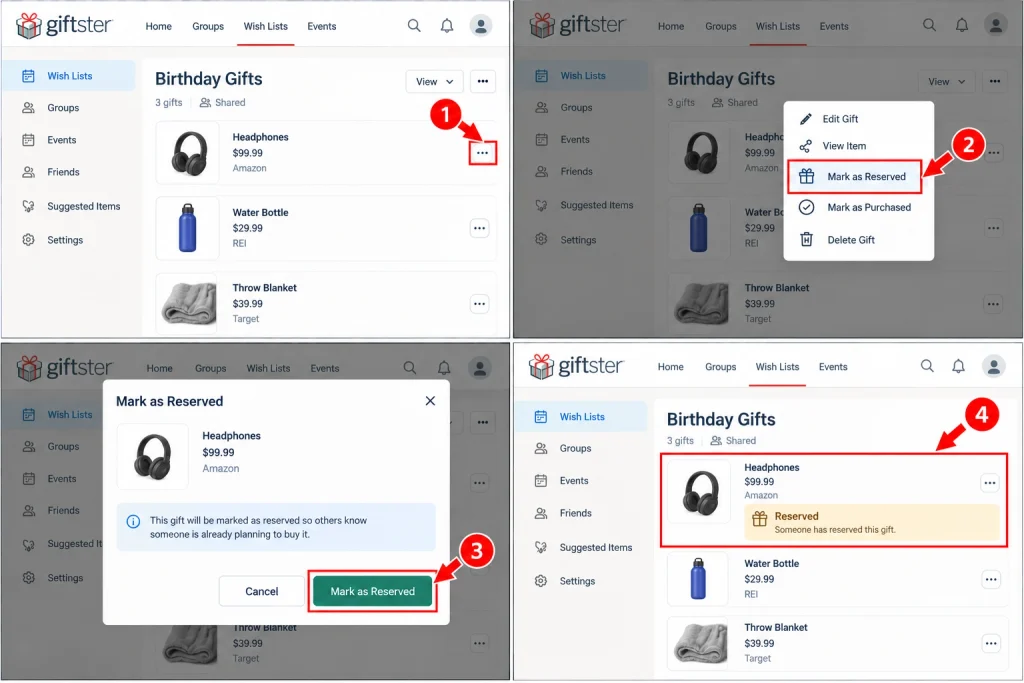Click '$99.99' price inside the reserve dialog
The width and height of the screenshot is (1024, 683).
218,453
